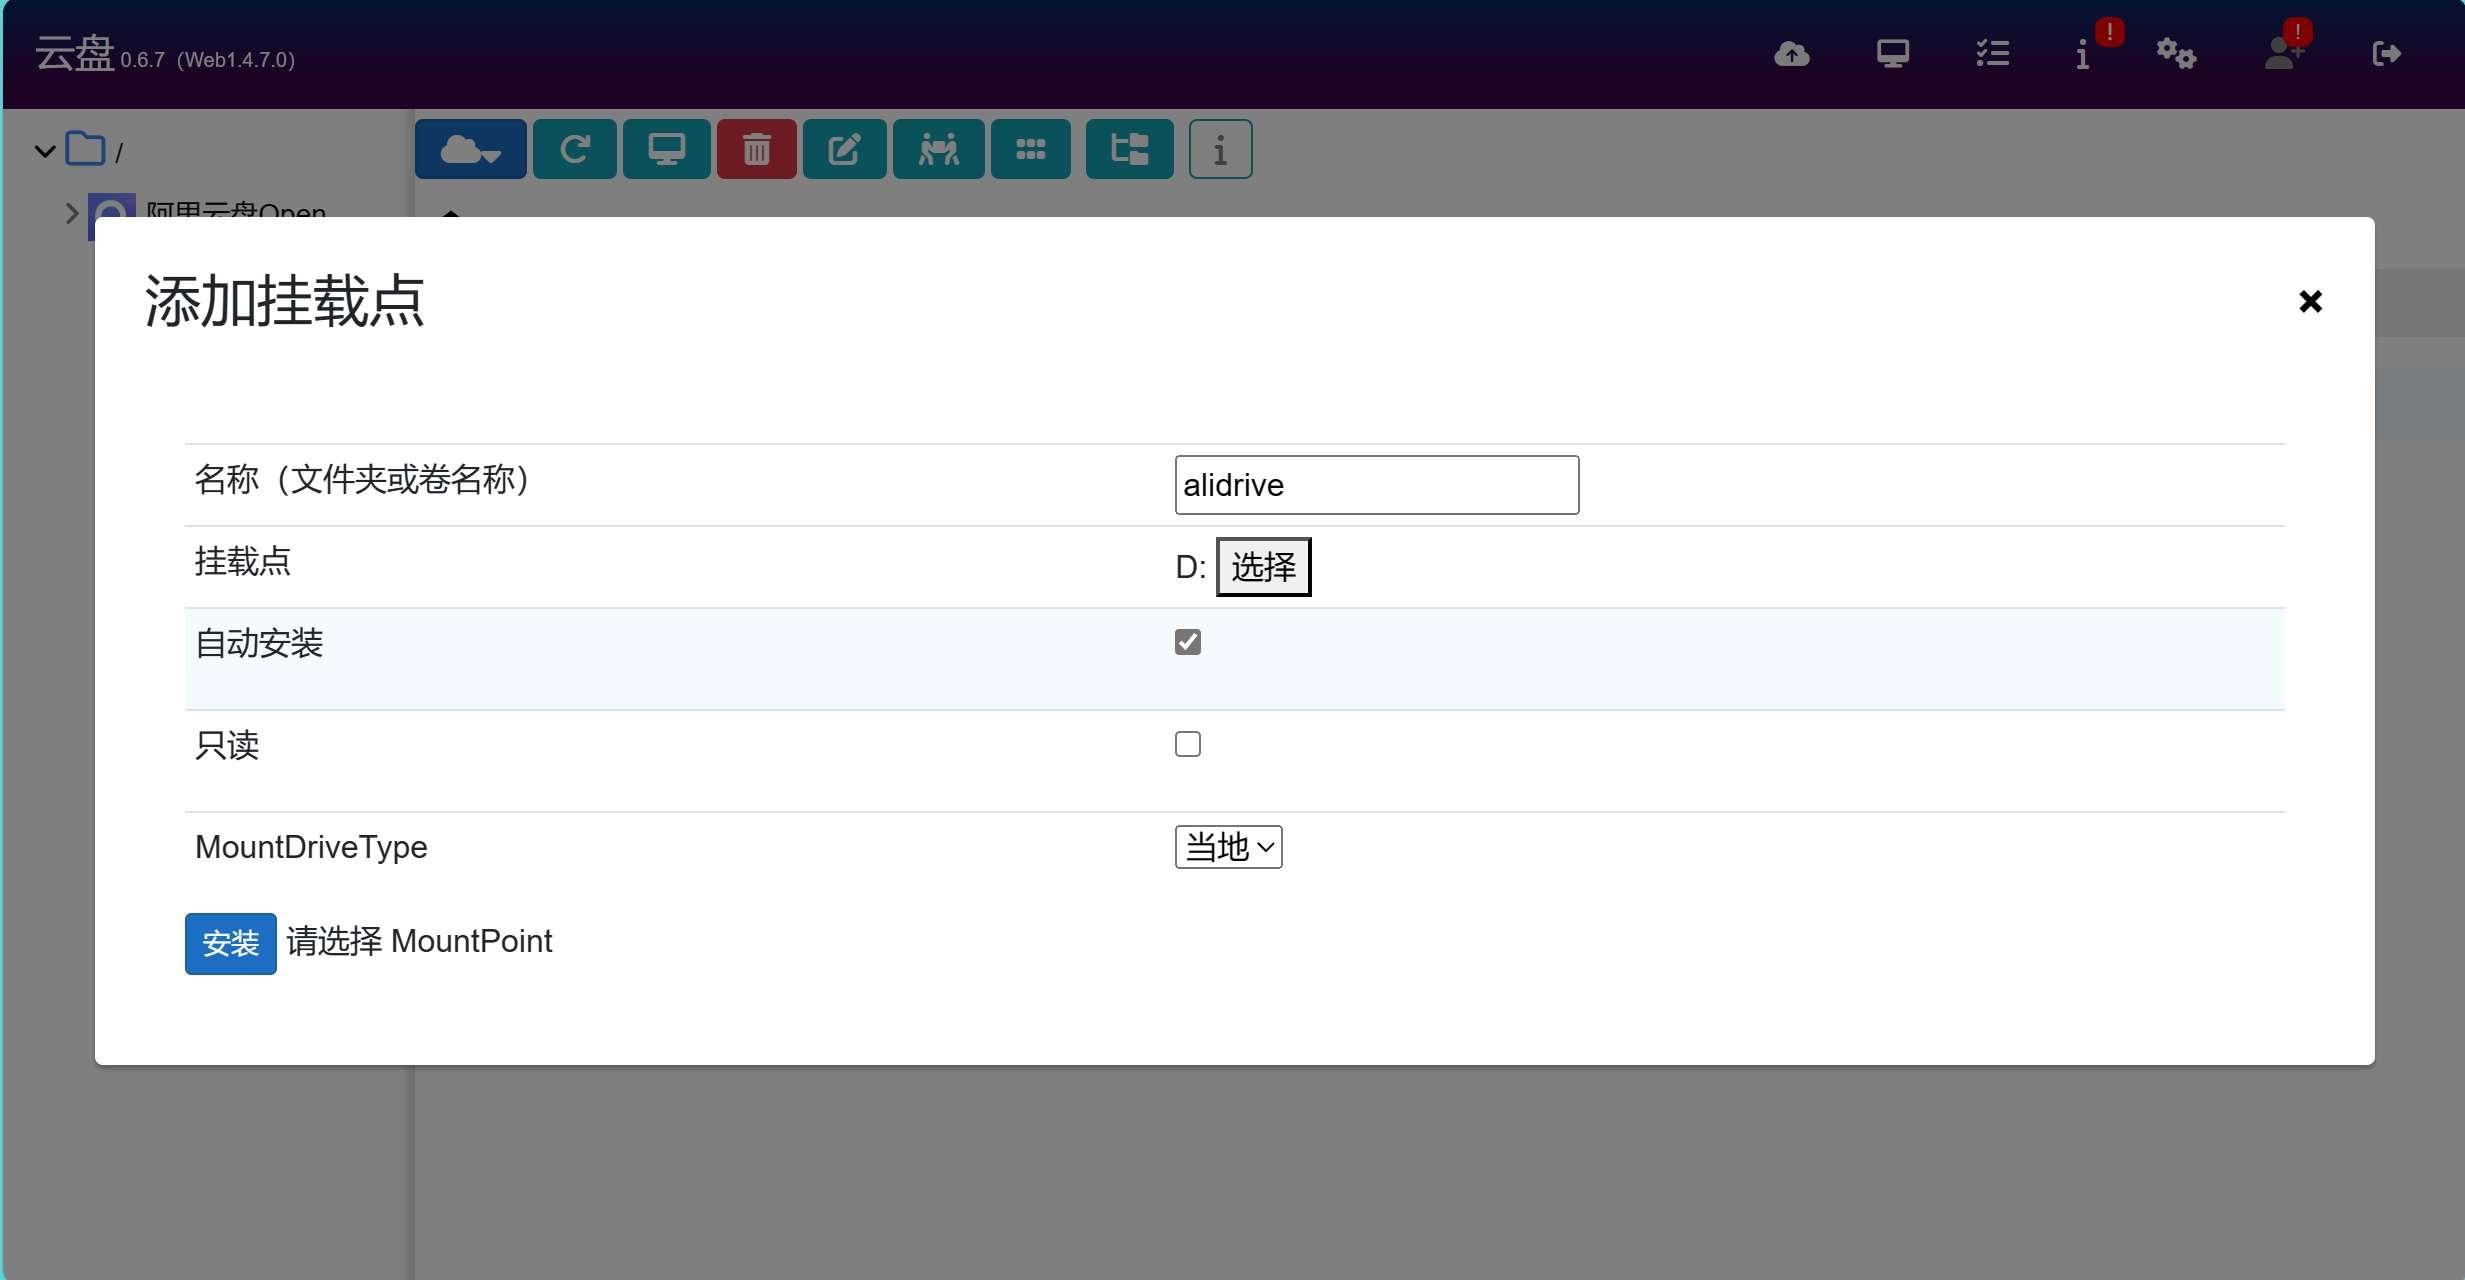Open the blue cloud dropdown toolbar button
The width and height of the screenshot is (2465, 1280).
coord(470,149)
